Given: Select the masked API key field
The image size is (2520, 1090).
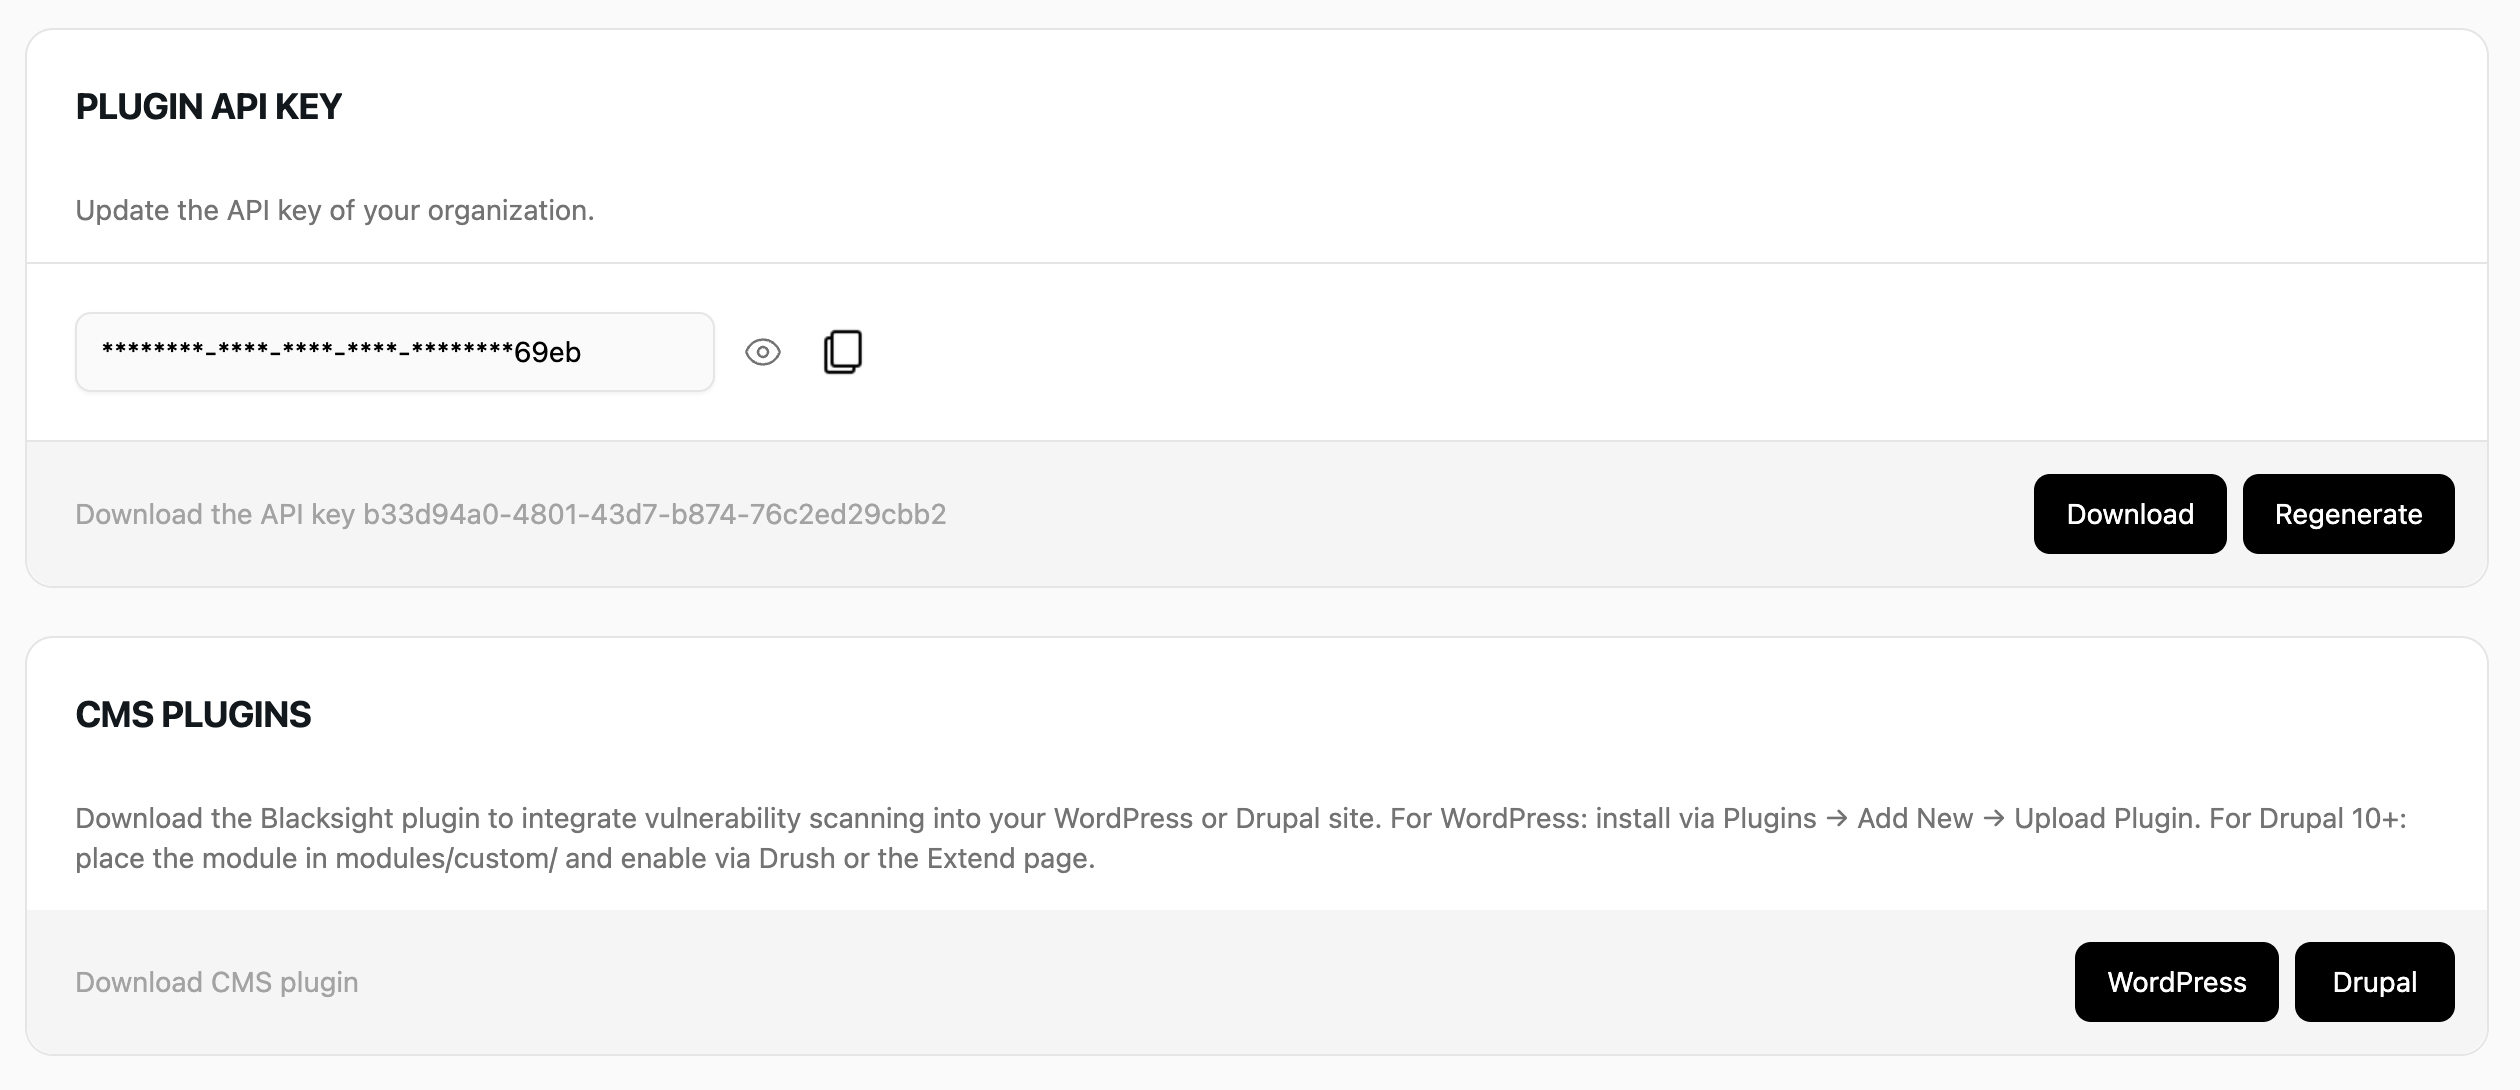Looking at the screenshot, I should (x=394, y=351).
